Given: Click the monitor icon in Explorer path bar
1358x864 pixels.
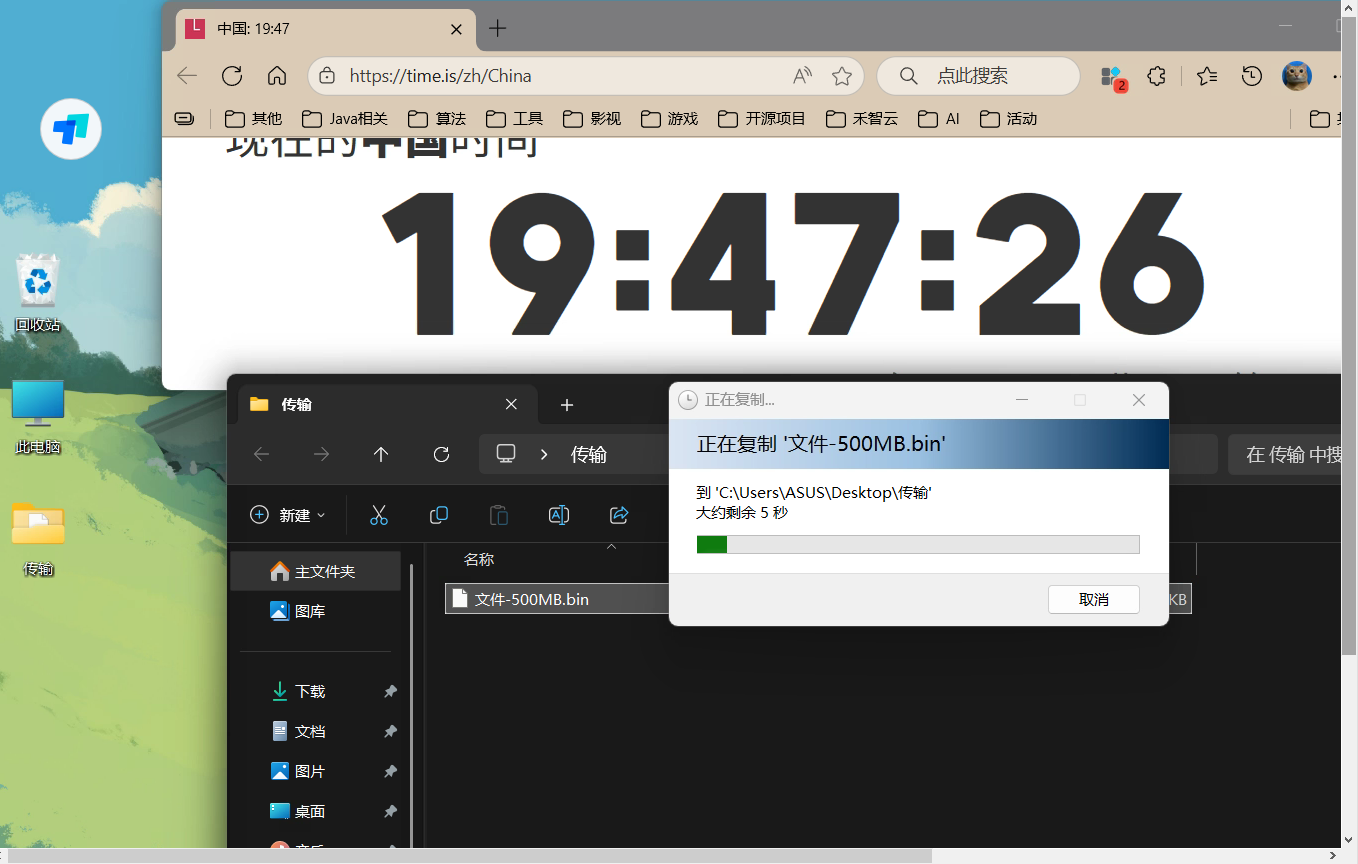Looking at the screenshot, I should 506,454.
